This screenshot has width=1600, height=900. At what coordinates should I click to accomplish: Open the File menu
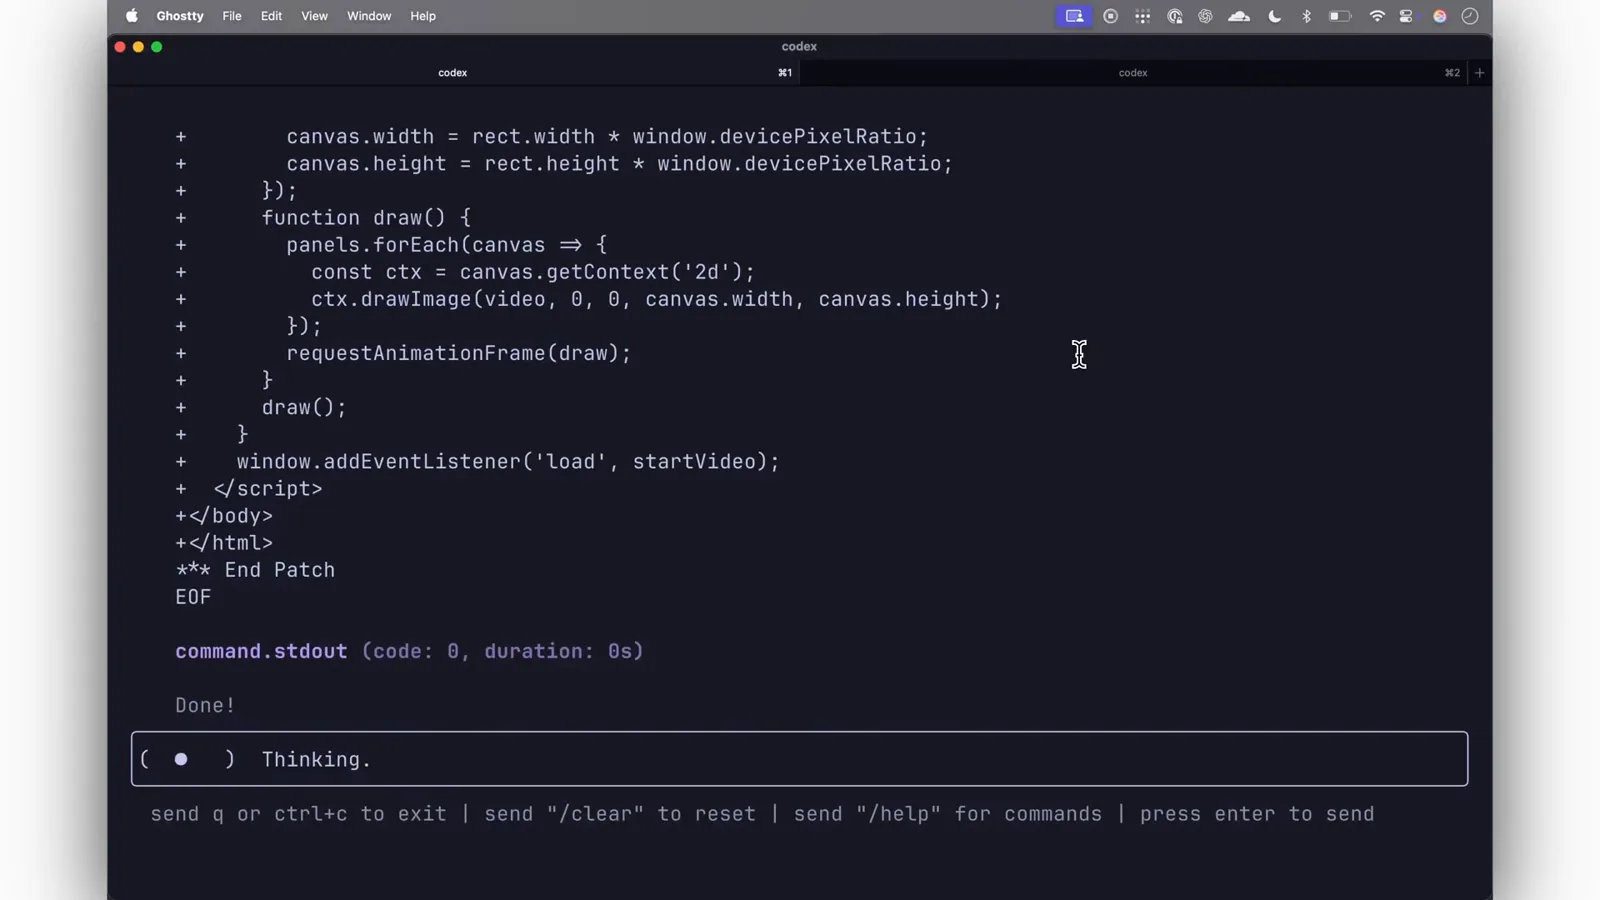click(232, 16)
